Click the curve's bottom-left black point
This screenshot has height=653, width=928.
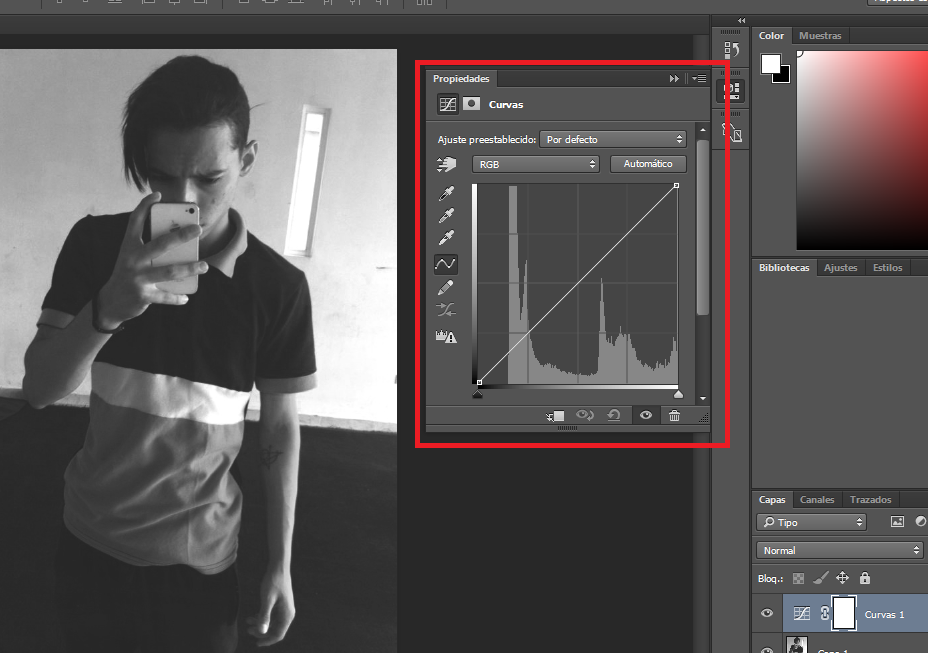coord(479,382)
